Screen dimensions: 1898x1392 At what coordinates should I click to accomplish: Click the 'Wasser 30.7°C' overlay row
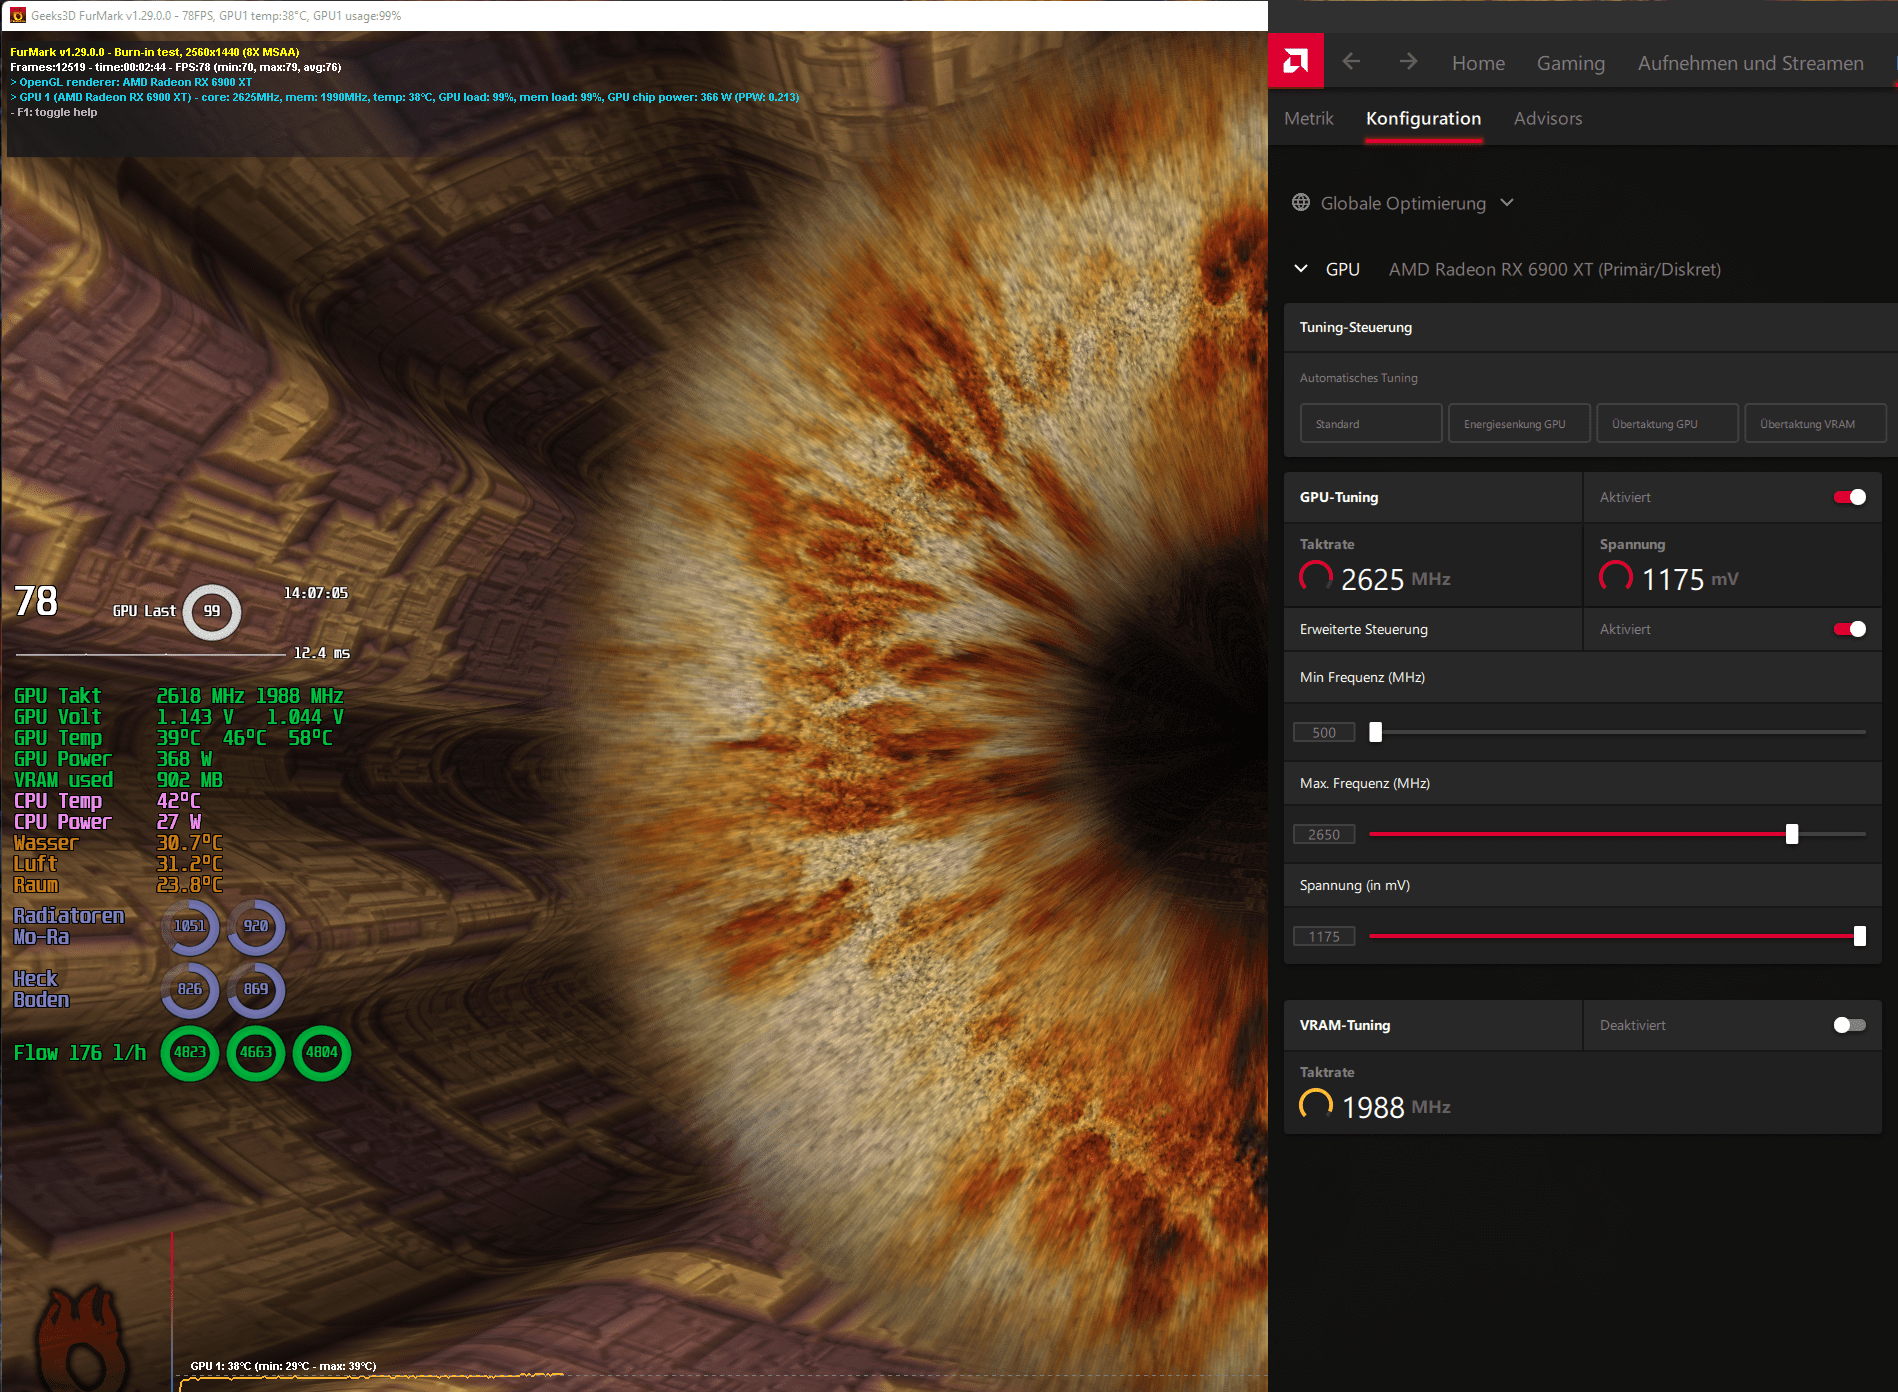tap(118, 843)
